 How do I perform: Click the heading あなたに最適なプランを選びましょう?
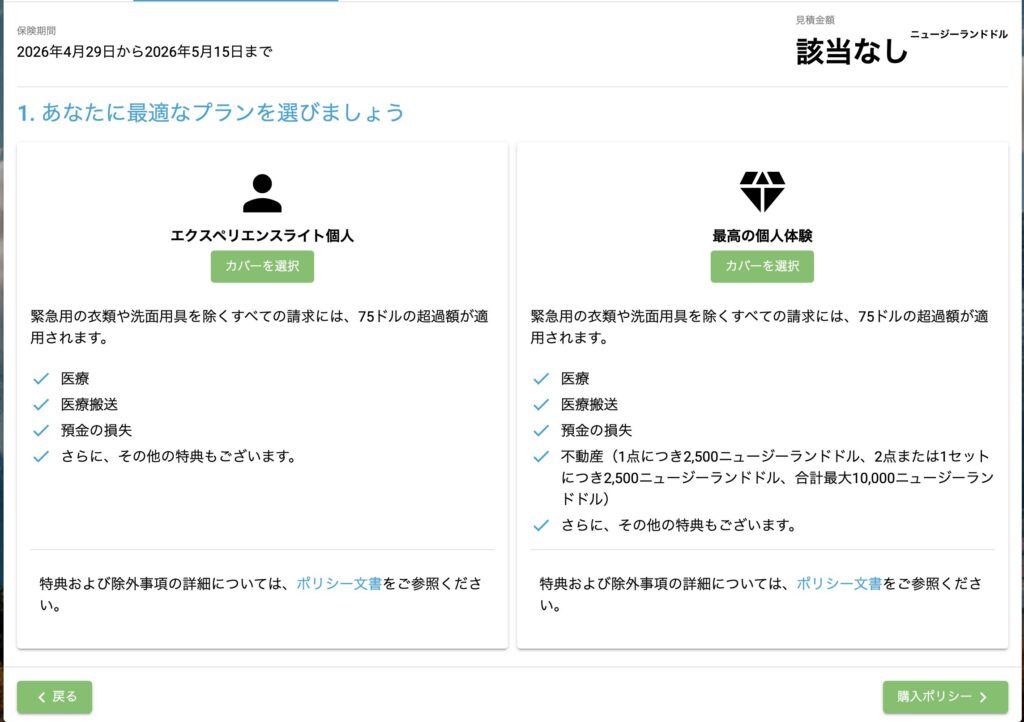(211, 113)
